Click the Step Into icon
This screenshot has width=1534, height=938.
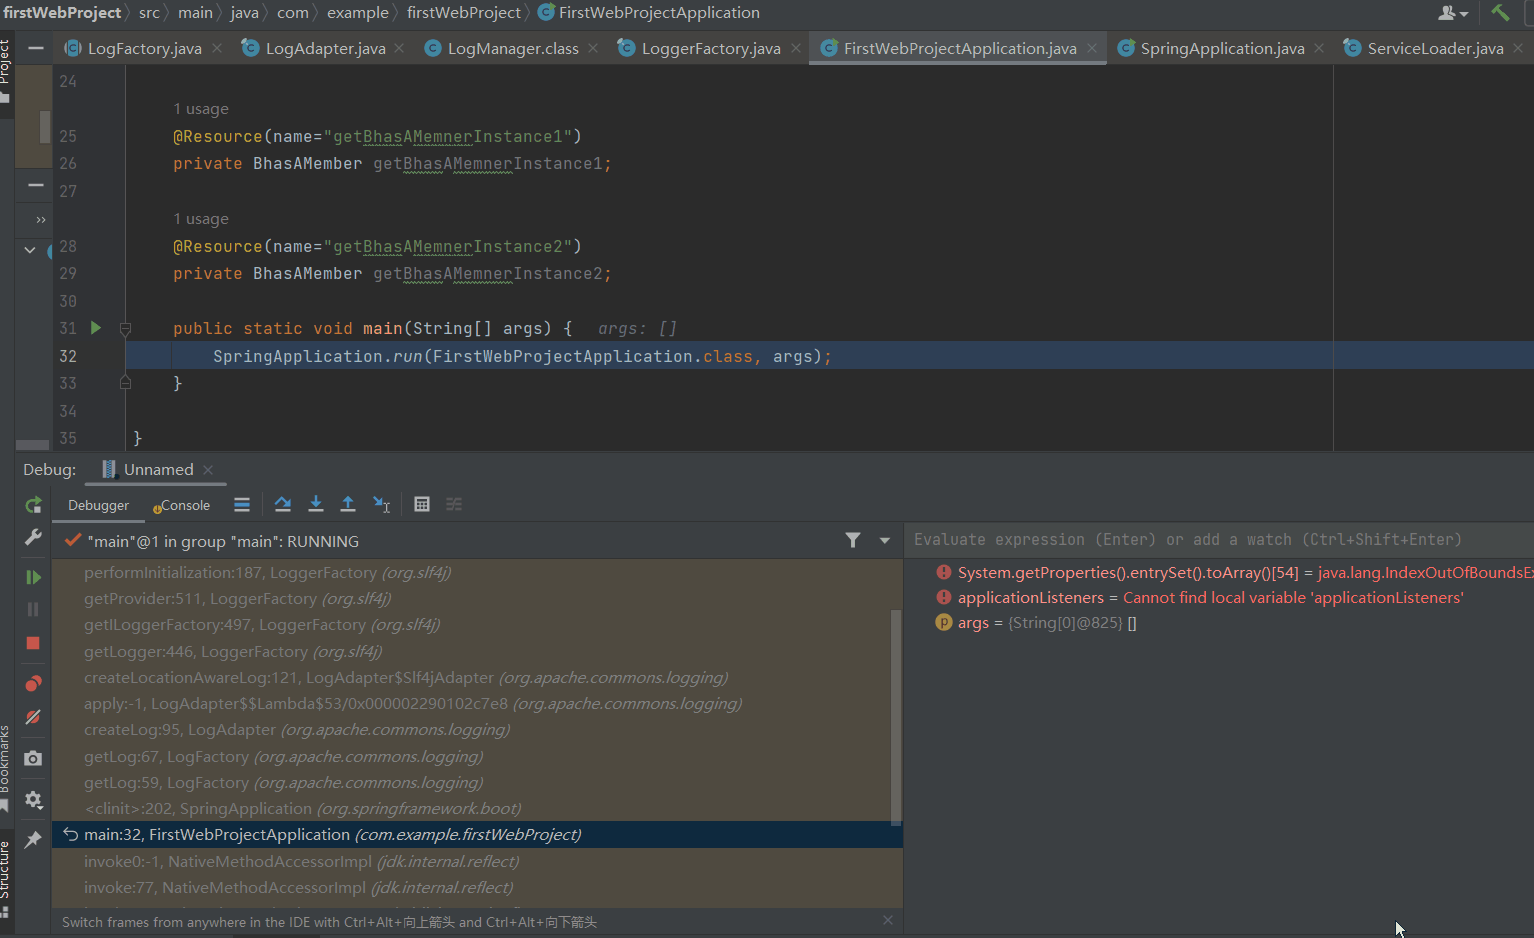click(316, 504)
